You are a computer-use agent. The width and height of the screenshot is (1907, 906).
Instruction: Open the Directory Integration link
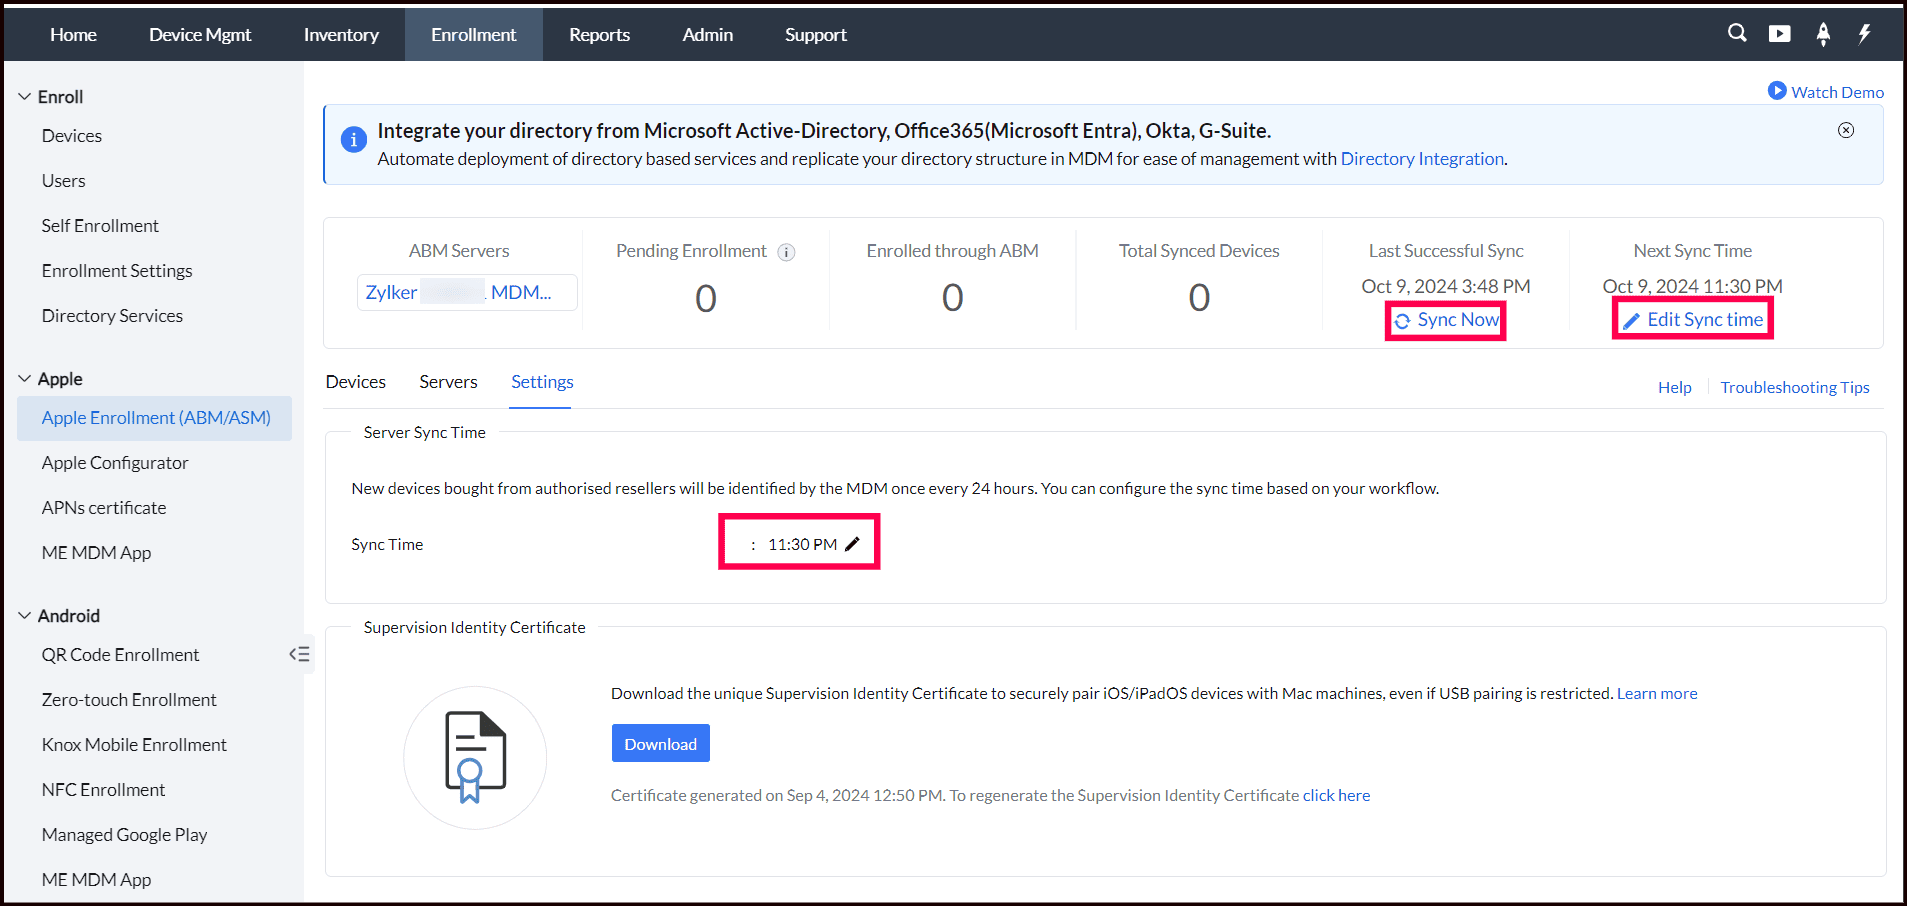coord(1421,159)
